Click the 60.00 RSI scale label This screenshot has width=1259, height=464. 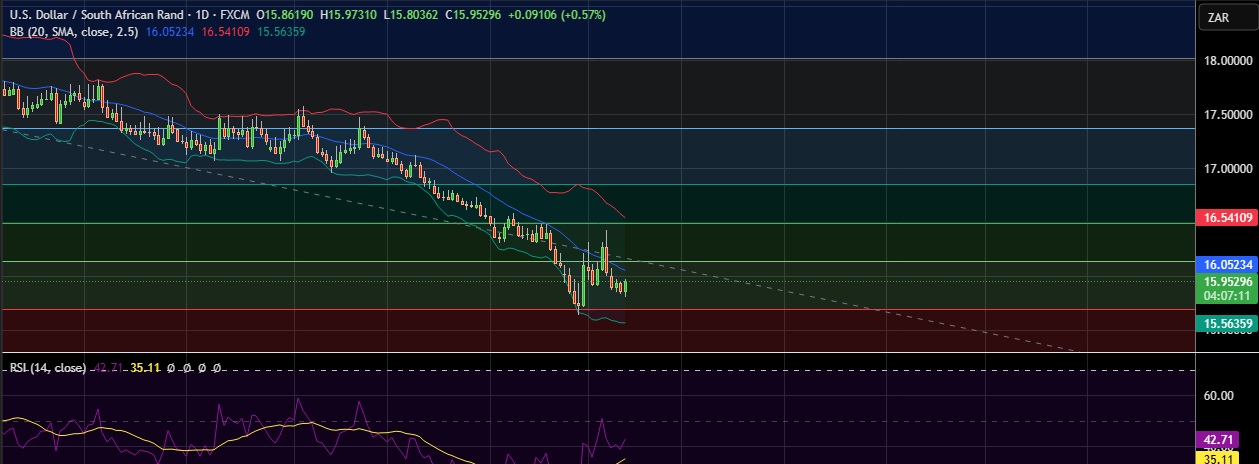tap(1217, 396)
